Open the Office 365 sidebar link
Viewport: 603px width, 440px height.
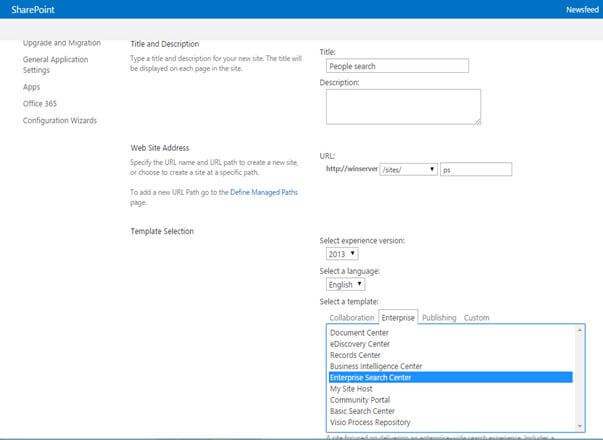click(x=40, y=103)
